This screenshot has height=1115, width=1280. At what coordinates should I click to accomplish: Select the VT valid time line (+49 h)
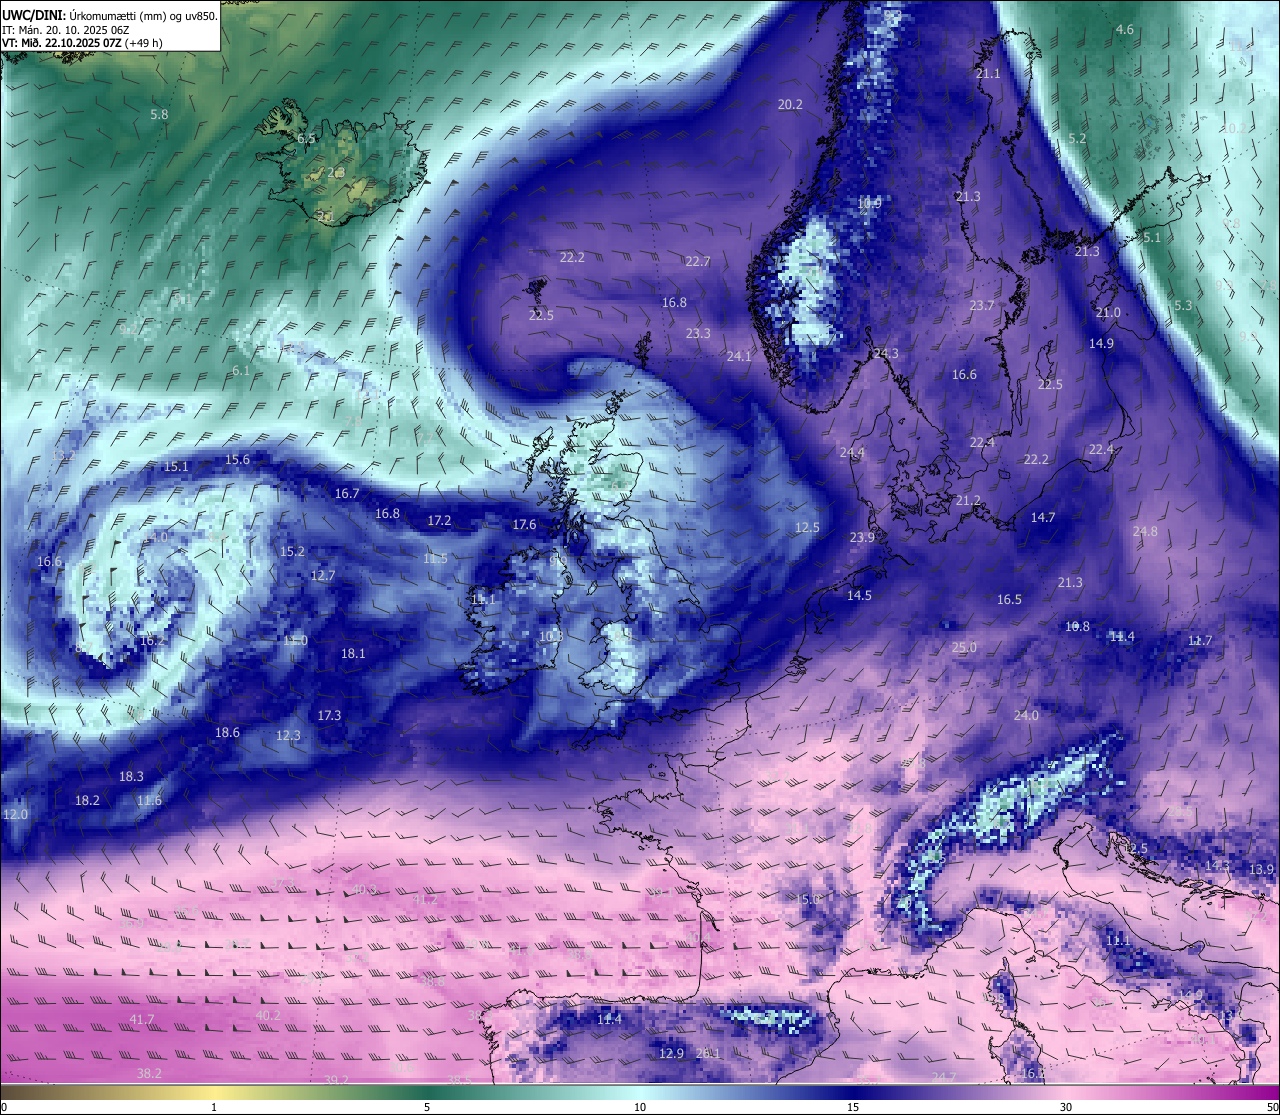coord(83,43)
